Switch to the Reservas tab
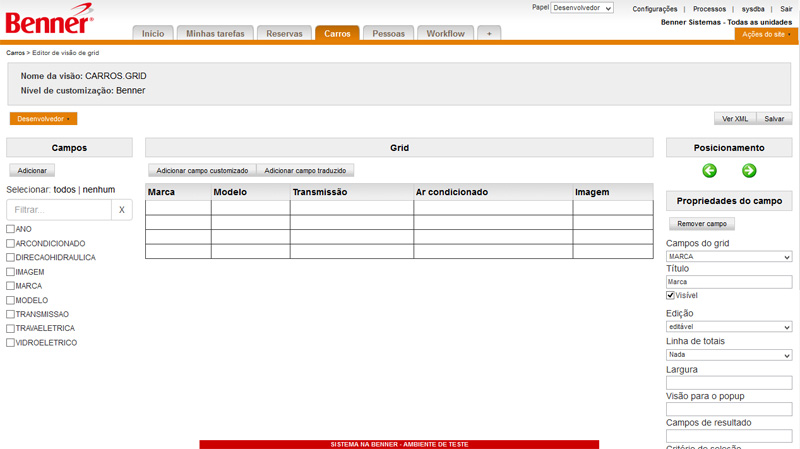Screen dimensions: 800x449 (285, 34)
